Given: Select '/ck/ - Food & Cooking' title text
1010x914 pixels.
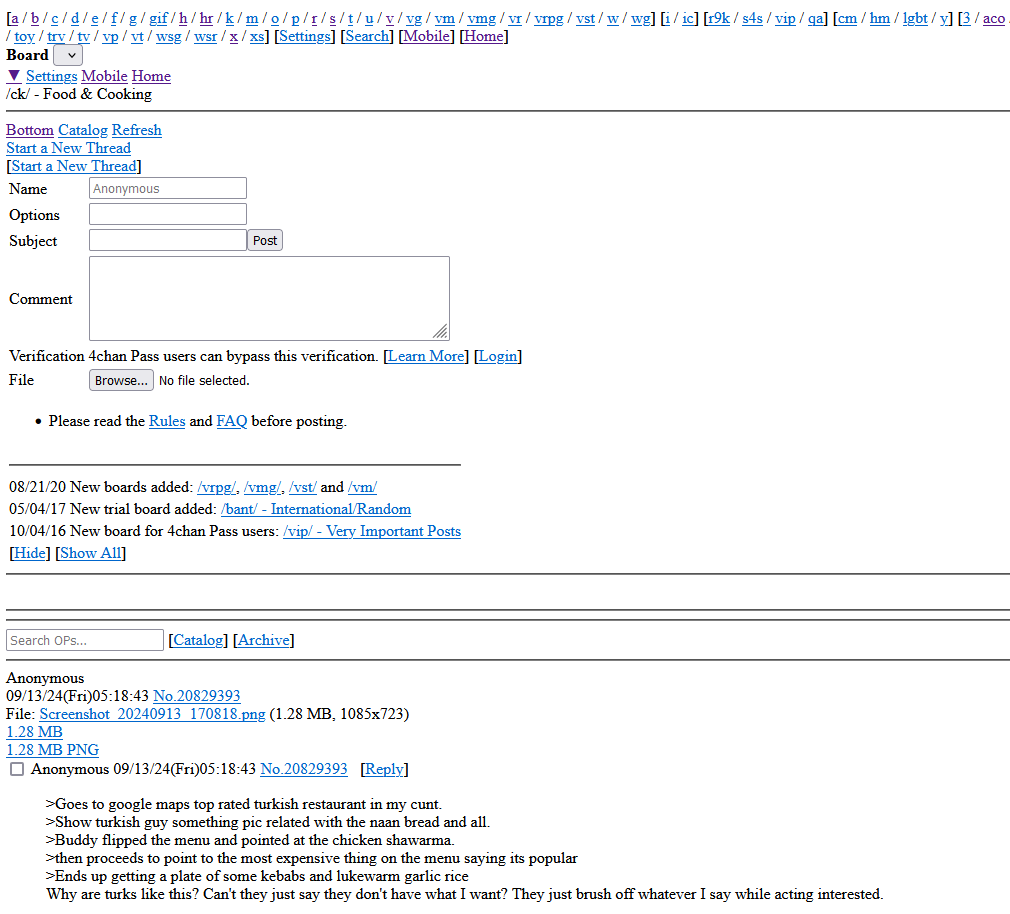Looking at the screenshot, I should (x=79, y=94).
